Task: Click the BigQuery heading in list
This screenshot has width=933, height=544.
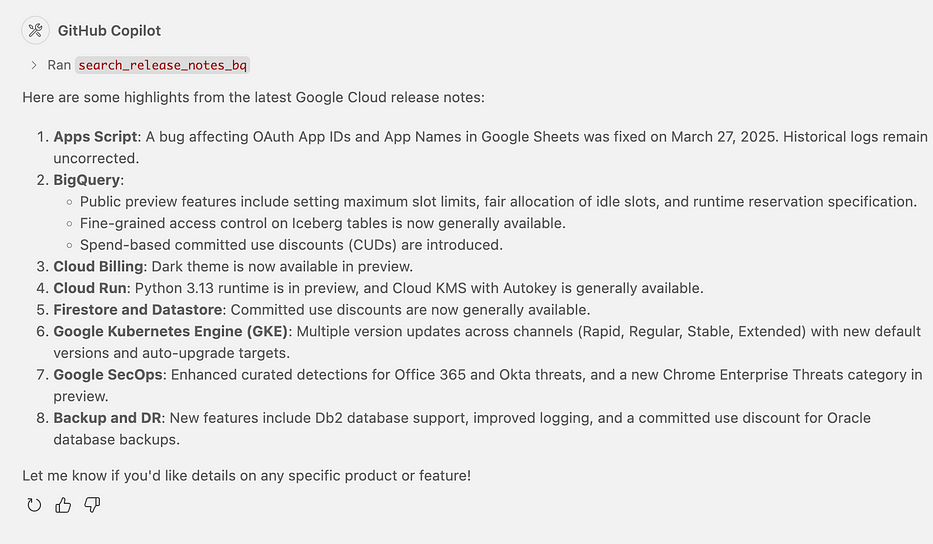Action: point(87,180)
